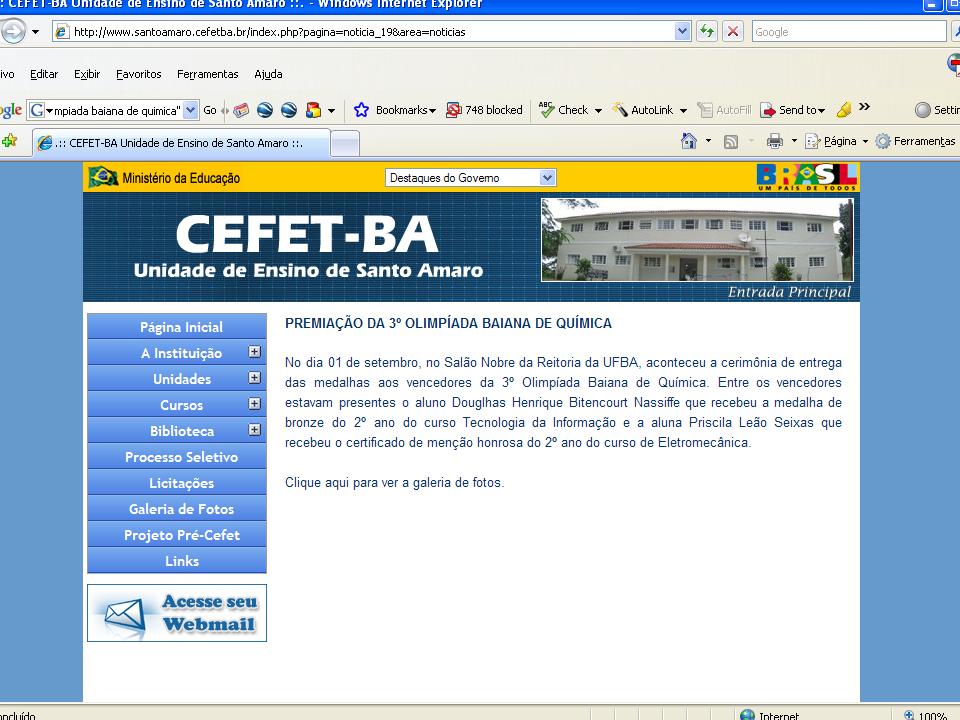The height and width of the screenshot is (720, 960).
Task: Open the Editar menu
Action: (44, 74)
